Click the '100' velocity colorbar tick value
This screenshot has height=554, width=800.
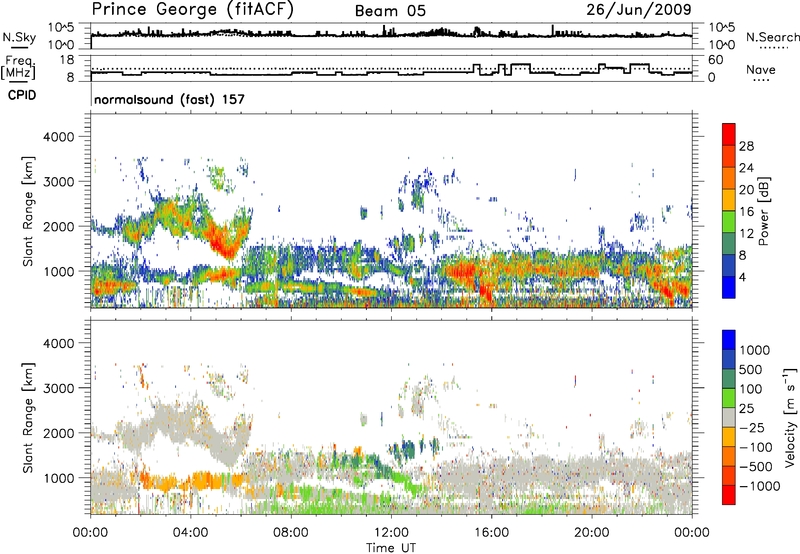coord(751,389)
